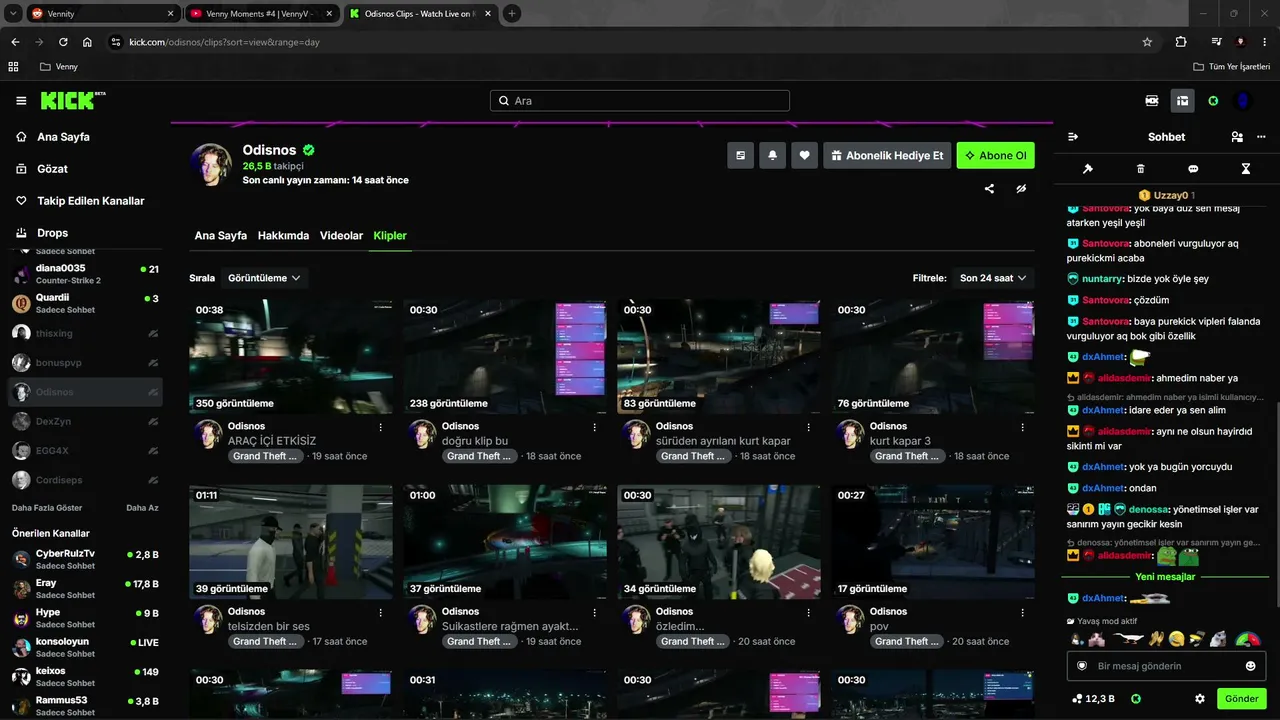Click the Ara search field
The height and width of the screenshot is (720, 1280).
[x=640, y=101]
